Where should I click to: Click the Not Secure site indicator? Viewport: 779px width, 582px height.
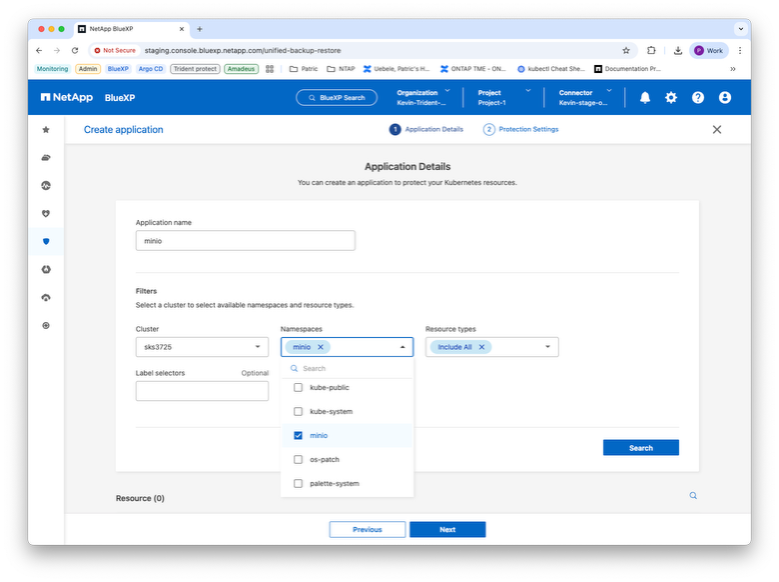click(x=115, y=50)
